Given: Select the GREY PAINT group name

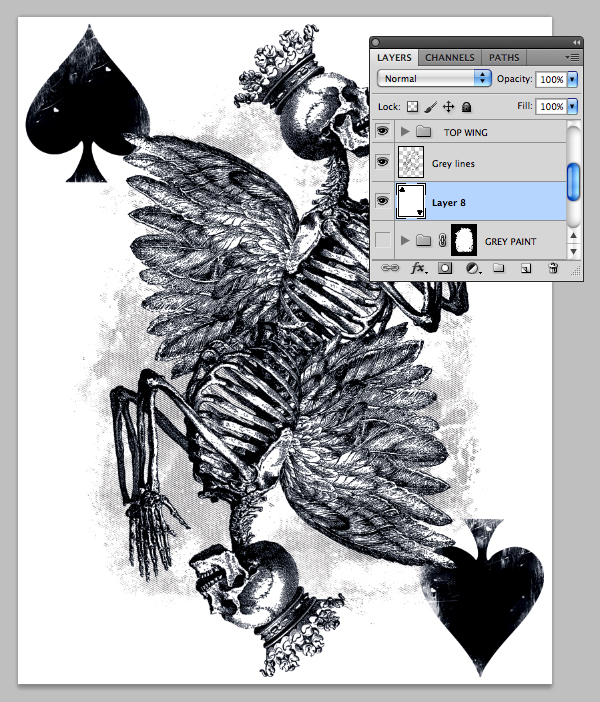Looking at the screenshot, I should coord(510,242).
